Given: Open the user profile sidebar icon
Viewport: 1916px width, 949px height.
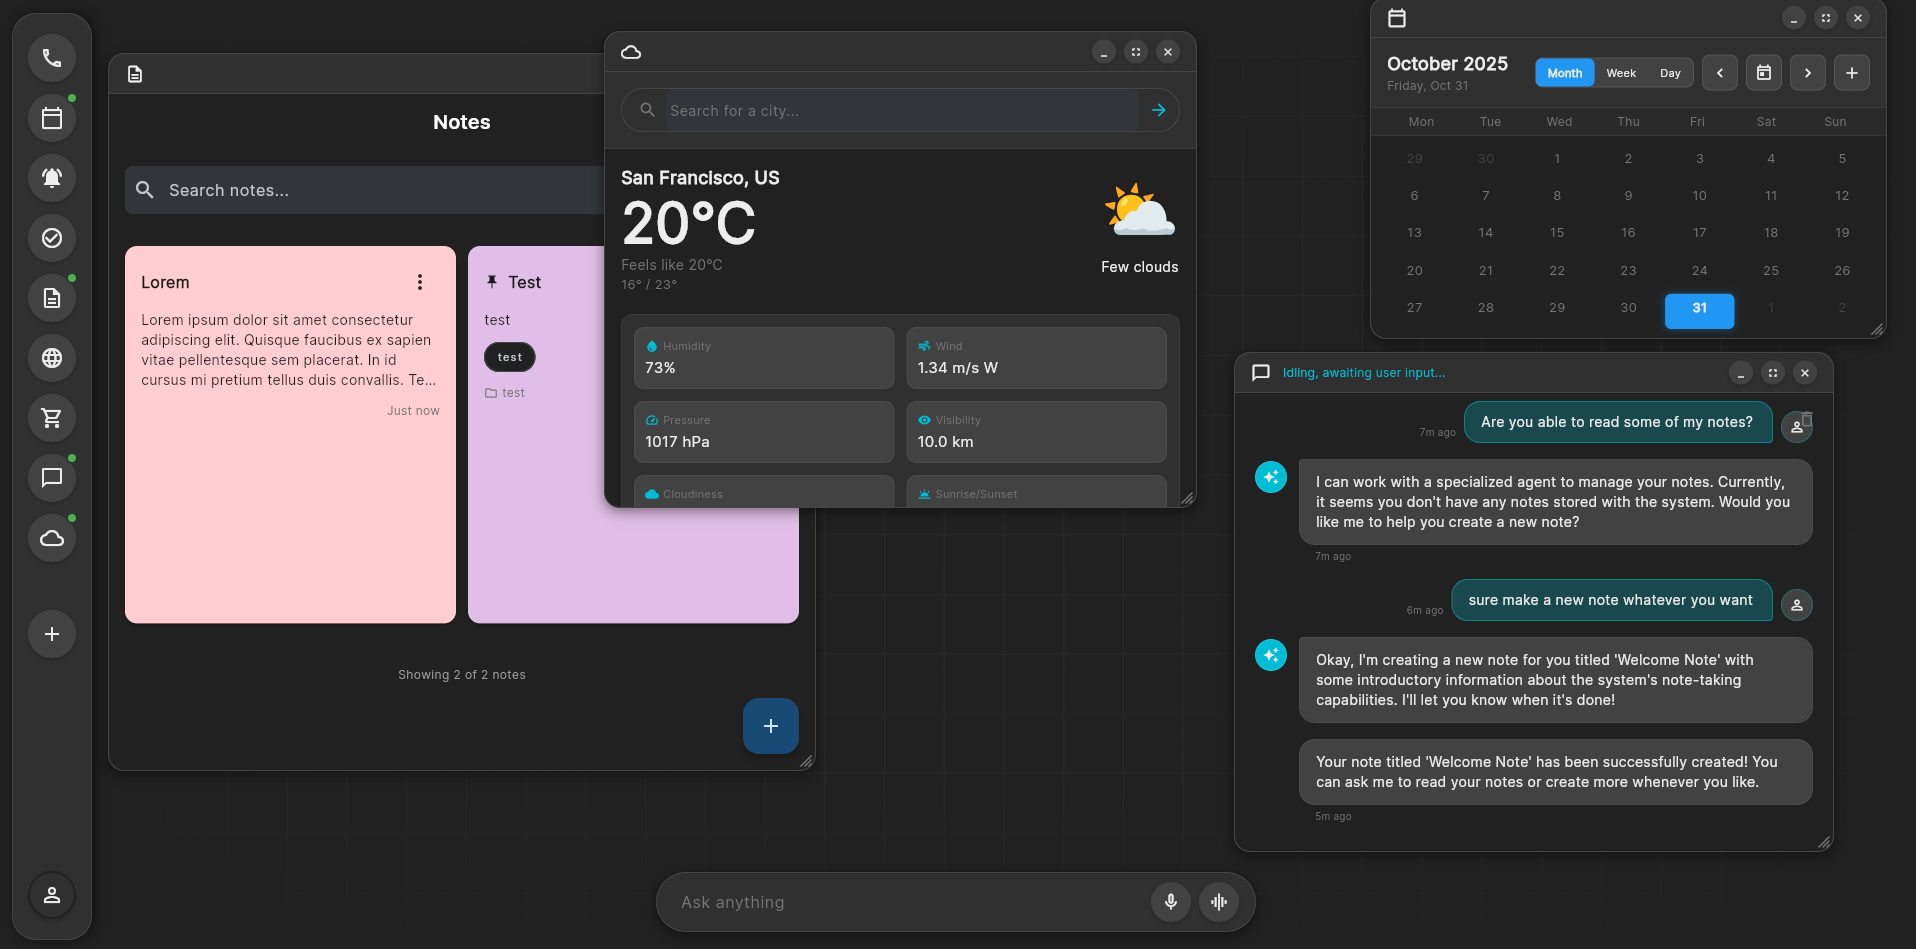Looking at the screenshot, I should point(52,895).
